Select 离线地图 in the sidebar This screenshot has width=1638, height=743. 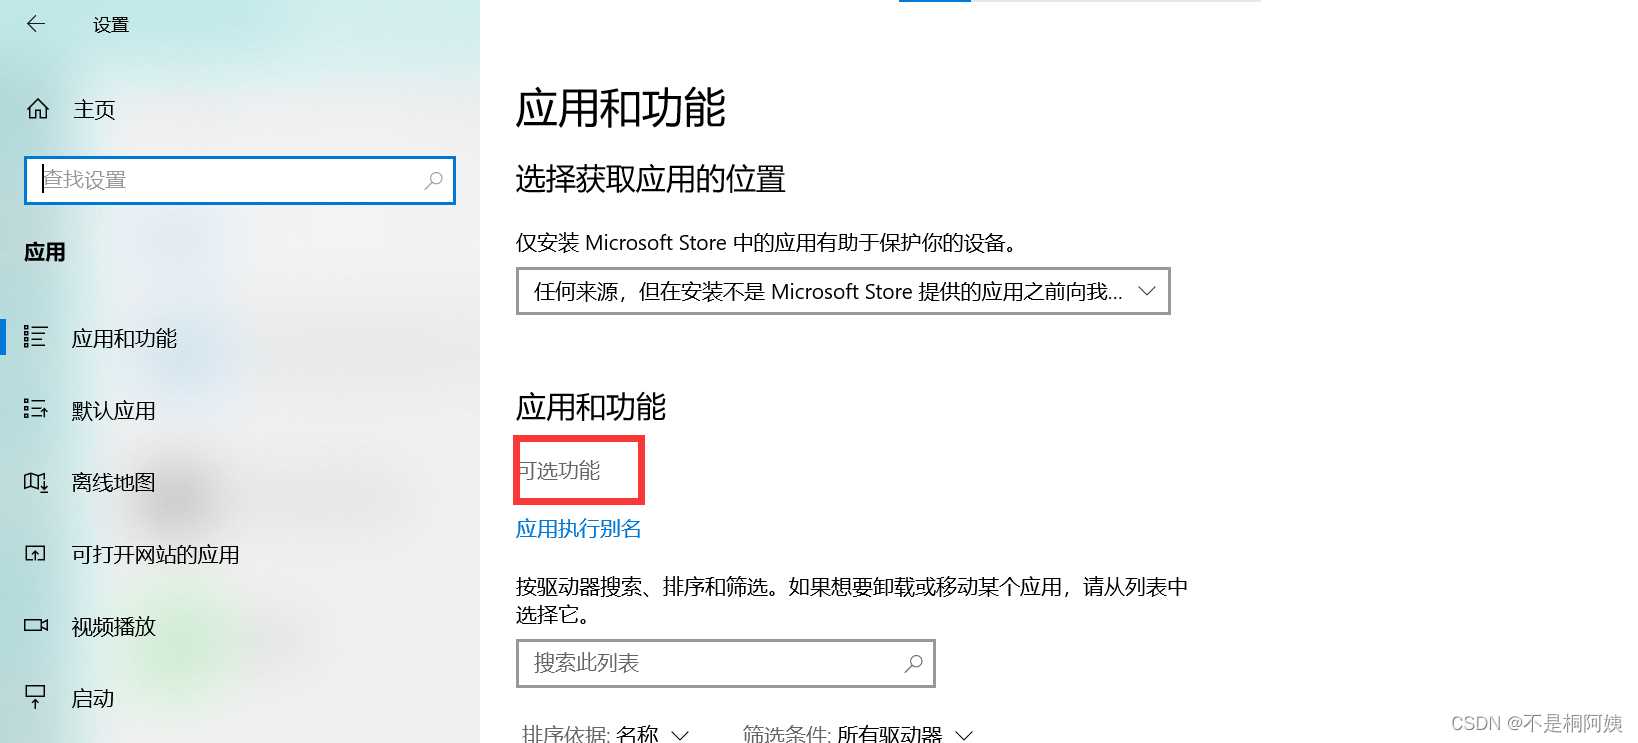tap(114, 482)
